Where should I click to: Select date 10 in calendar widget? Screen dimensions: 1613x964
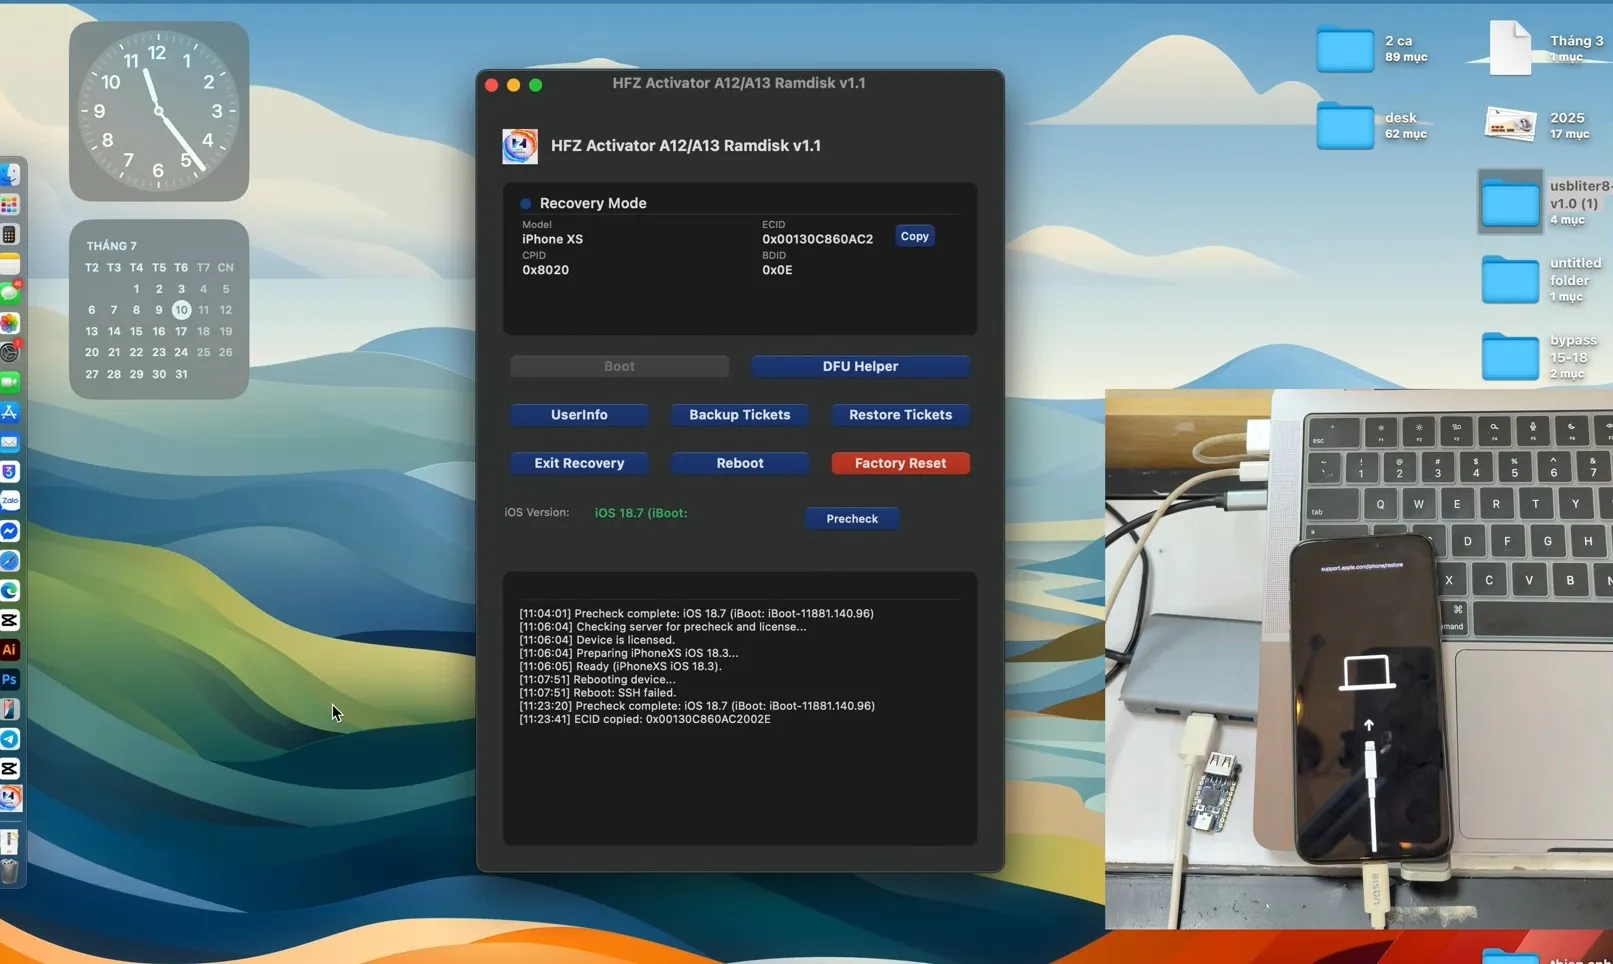pyautogui.click(x=181, y=310)
